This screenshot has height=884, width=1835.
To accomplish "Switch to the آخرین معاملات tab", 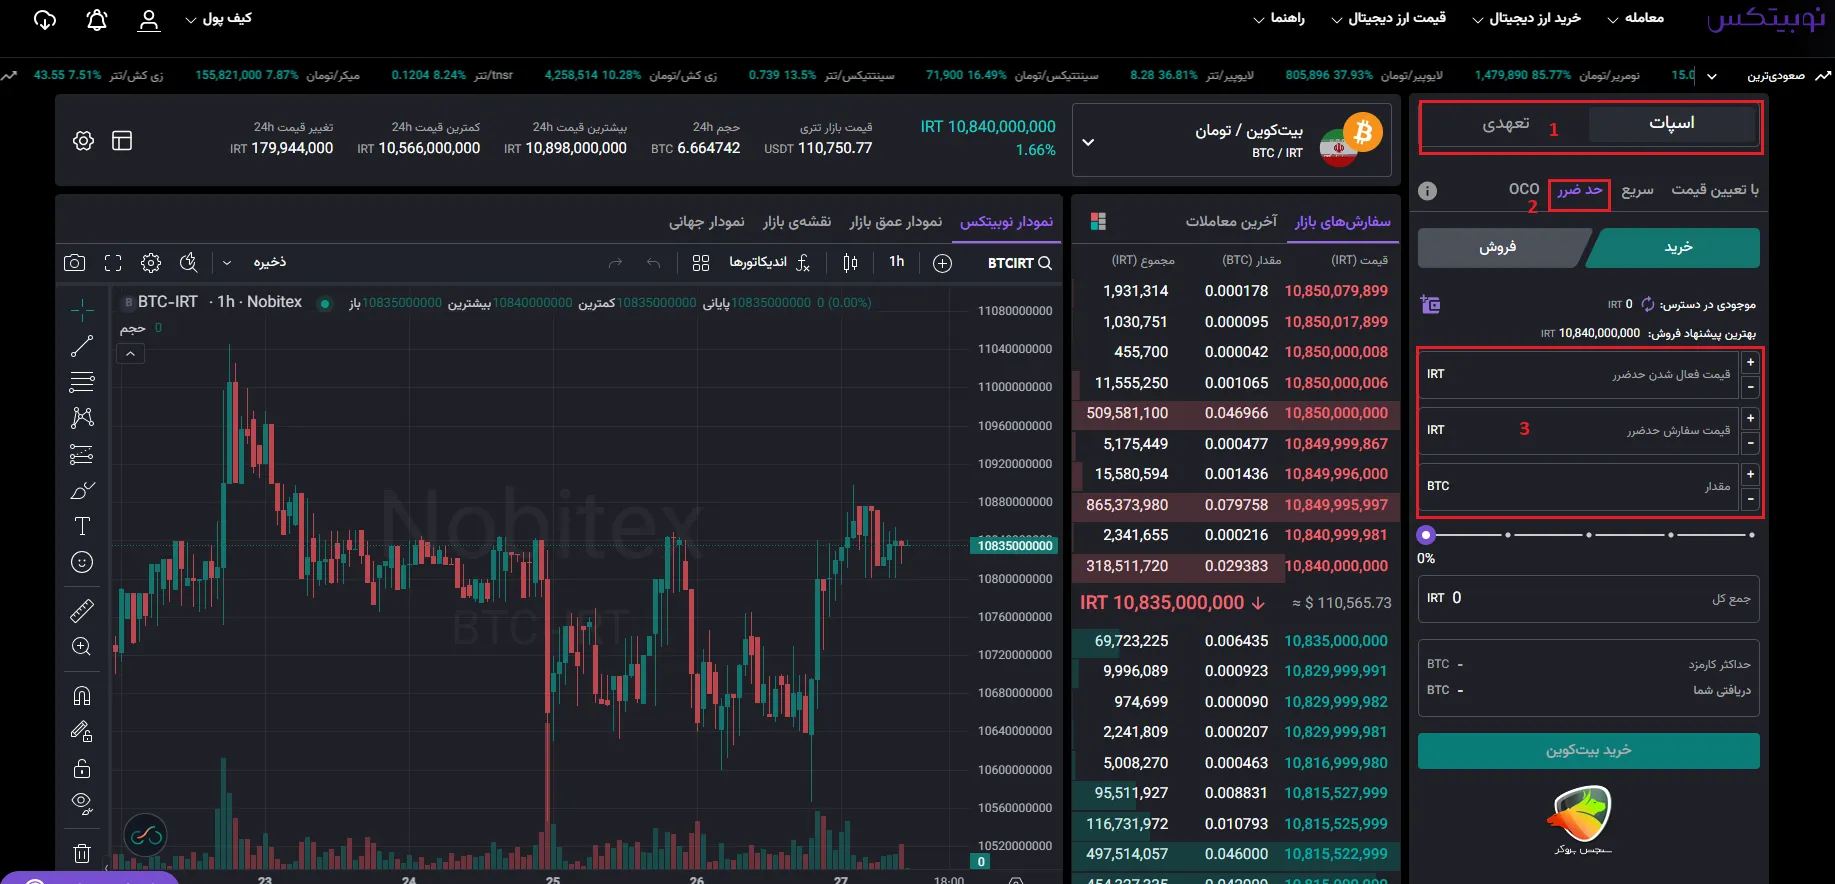I will click(1231, 222).
